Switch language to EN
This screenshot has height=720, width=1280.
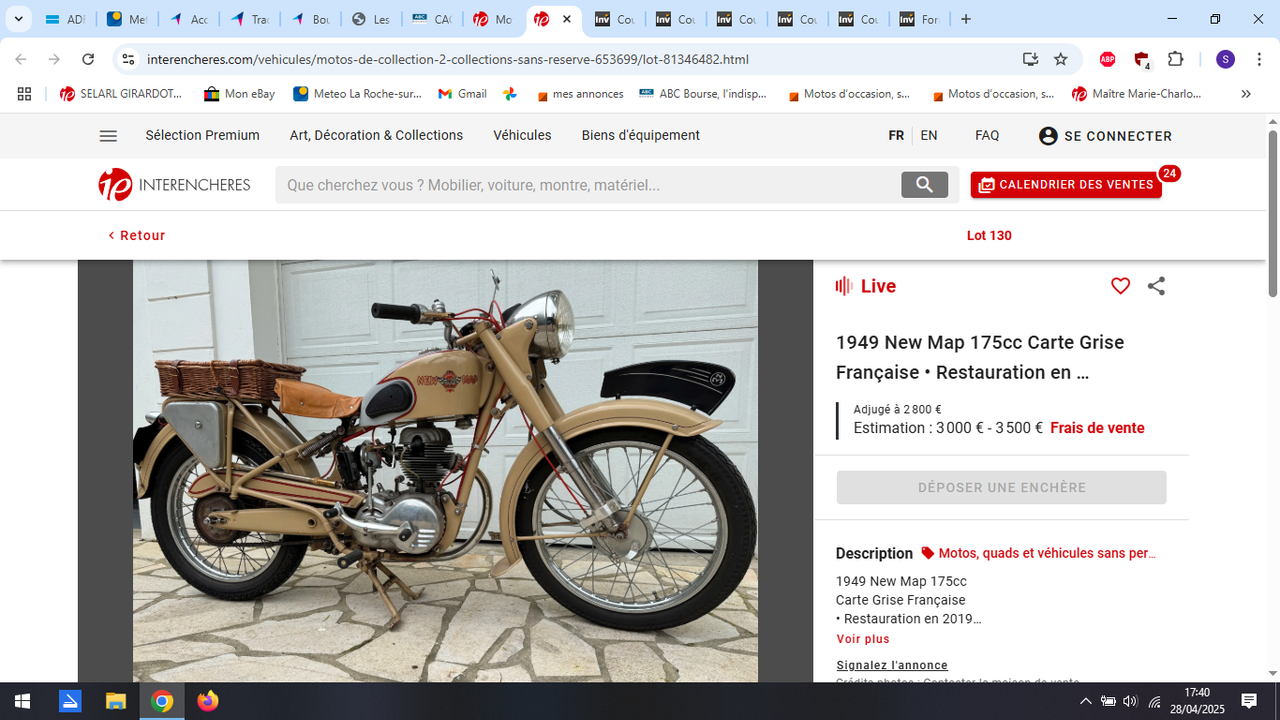point(929,135)
